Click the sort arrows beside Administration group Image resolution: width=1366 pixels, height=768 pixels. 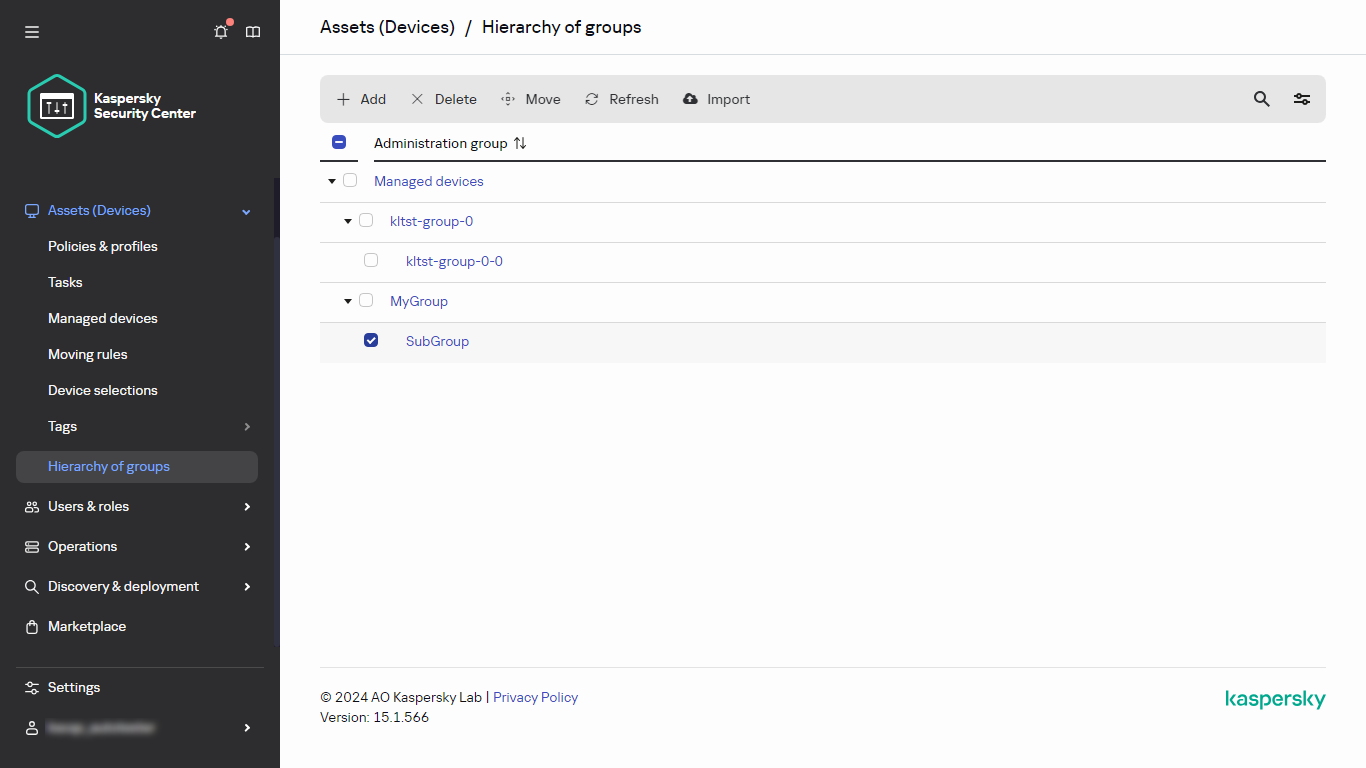(520, 143)
